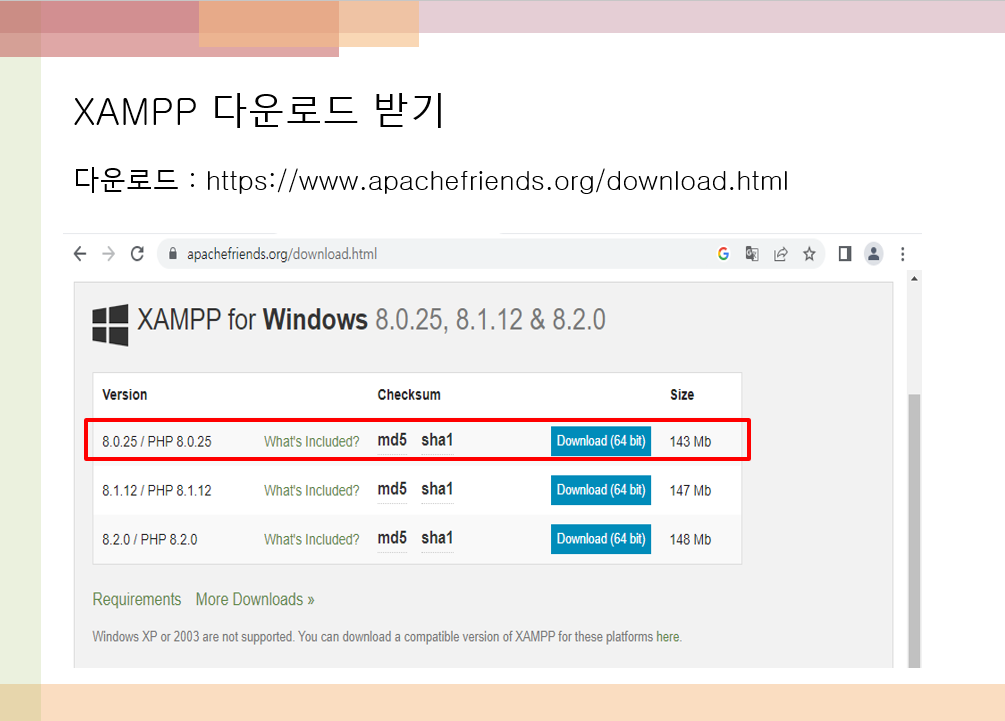
Task: Click the 143 Mb size value
Action: click(690, 442)
